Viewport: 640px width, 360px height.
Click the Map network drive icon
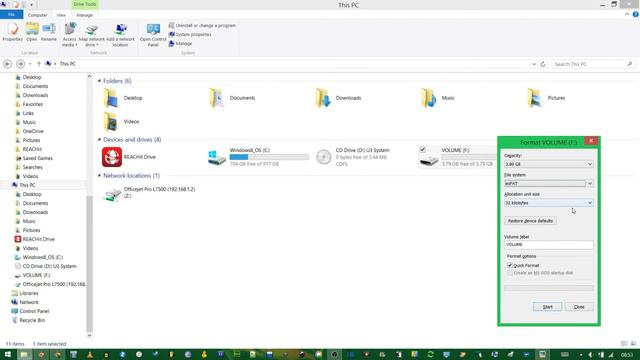pyautogui.click(x=92, y=35)
